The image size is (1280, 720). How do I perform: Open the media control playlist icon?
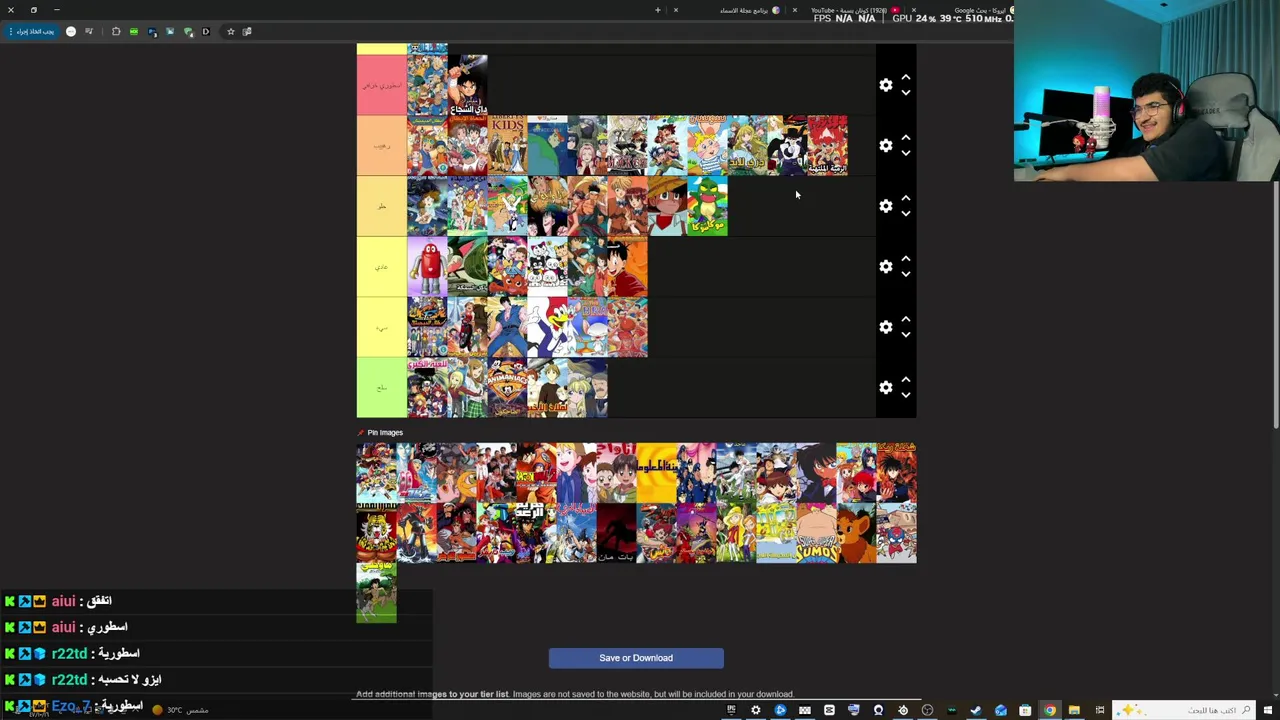[x=89, y=31]
